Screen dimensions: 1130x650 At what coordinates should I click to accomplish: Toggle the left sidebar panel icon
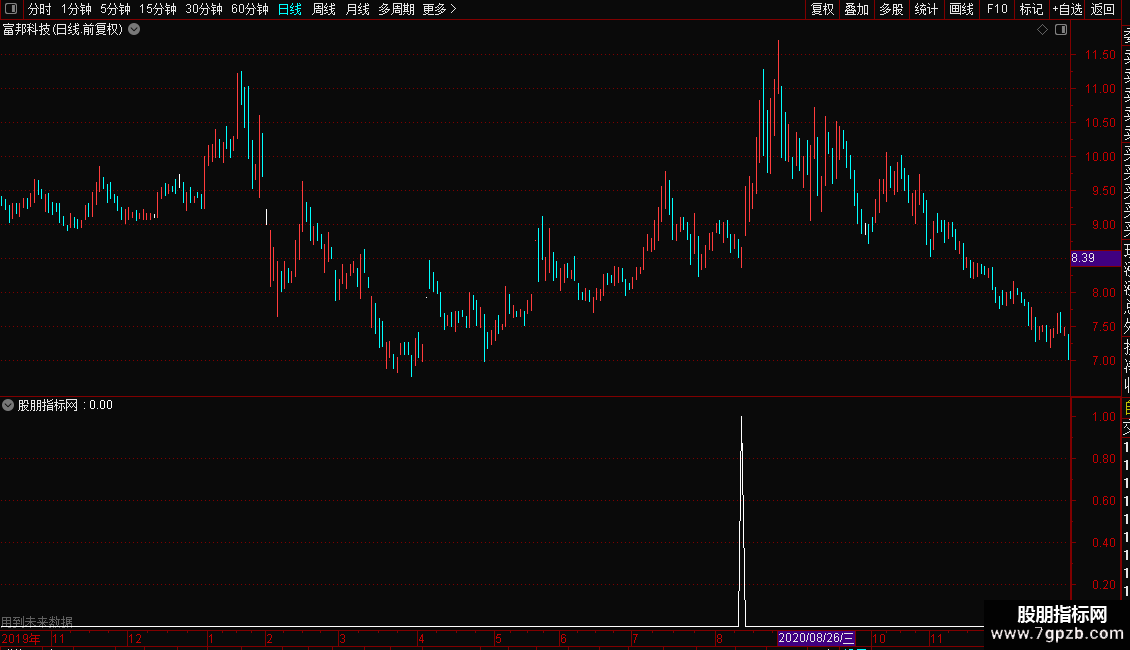coord(11,9)
